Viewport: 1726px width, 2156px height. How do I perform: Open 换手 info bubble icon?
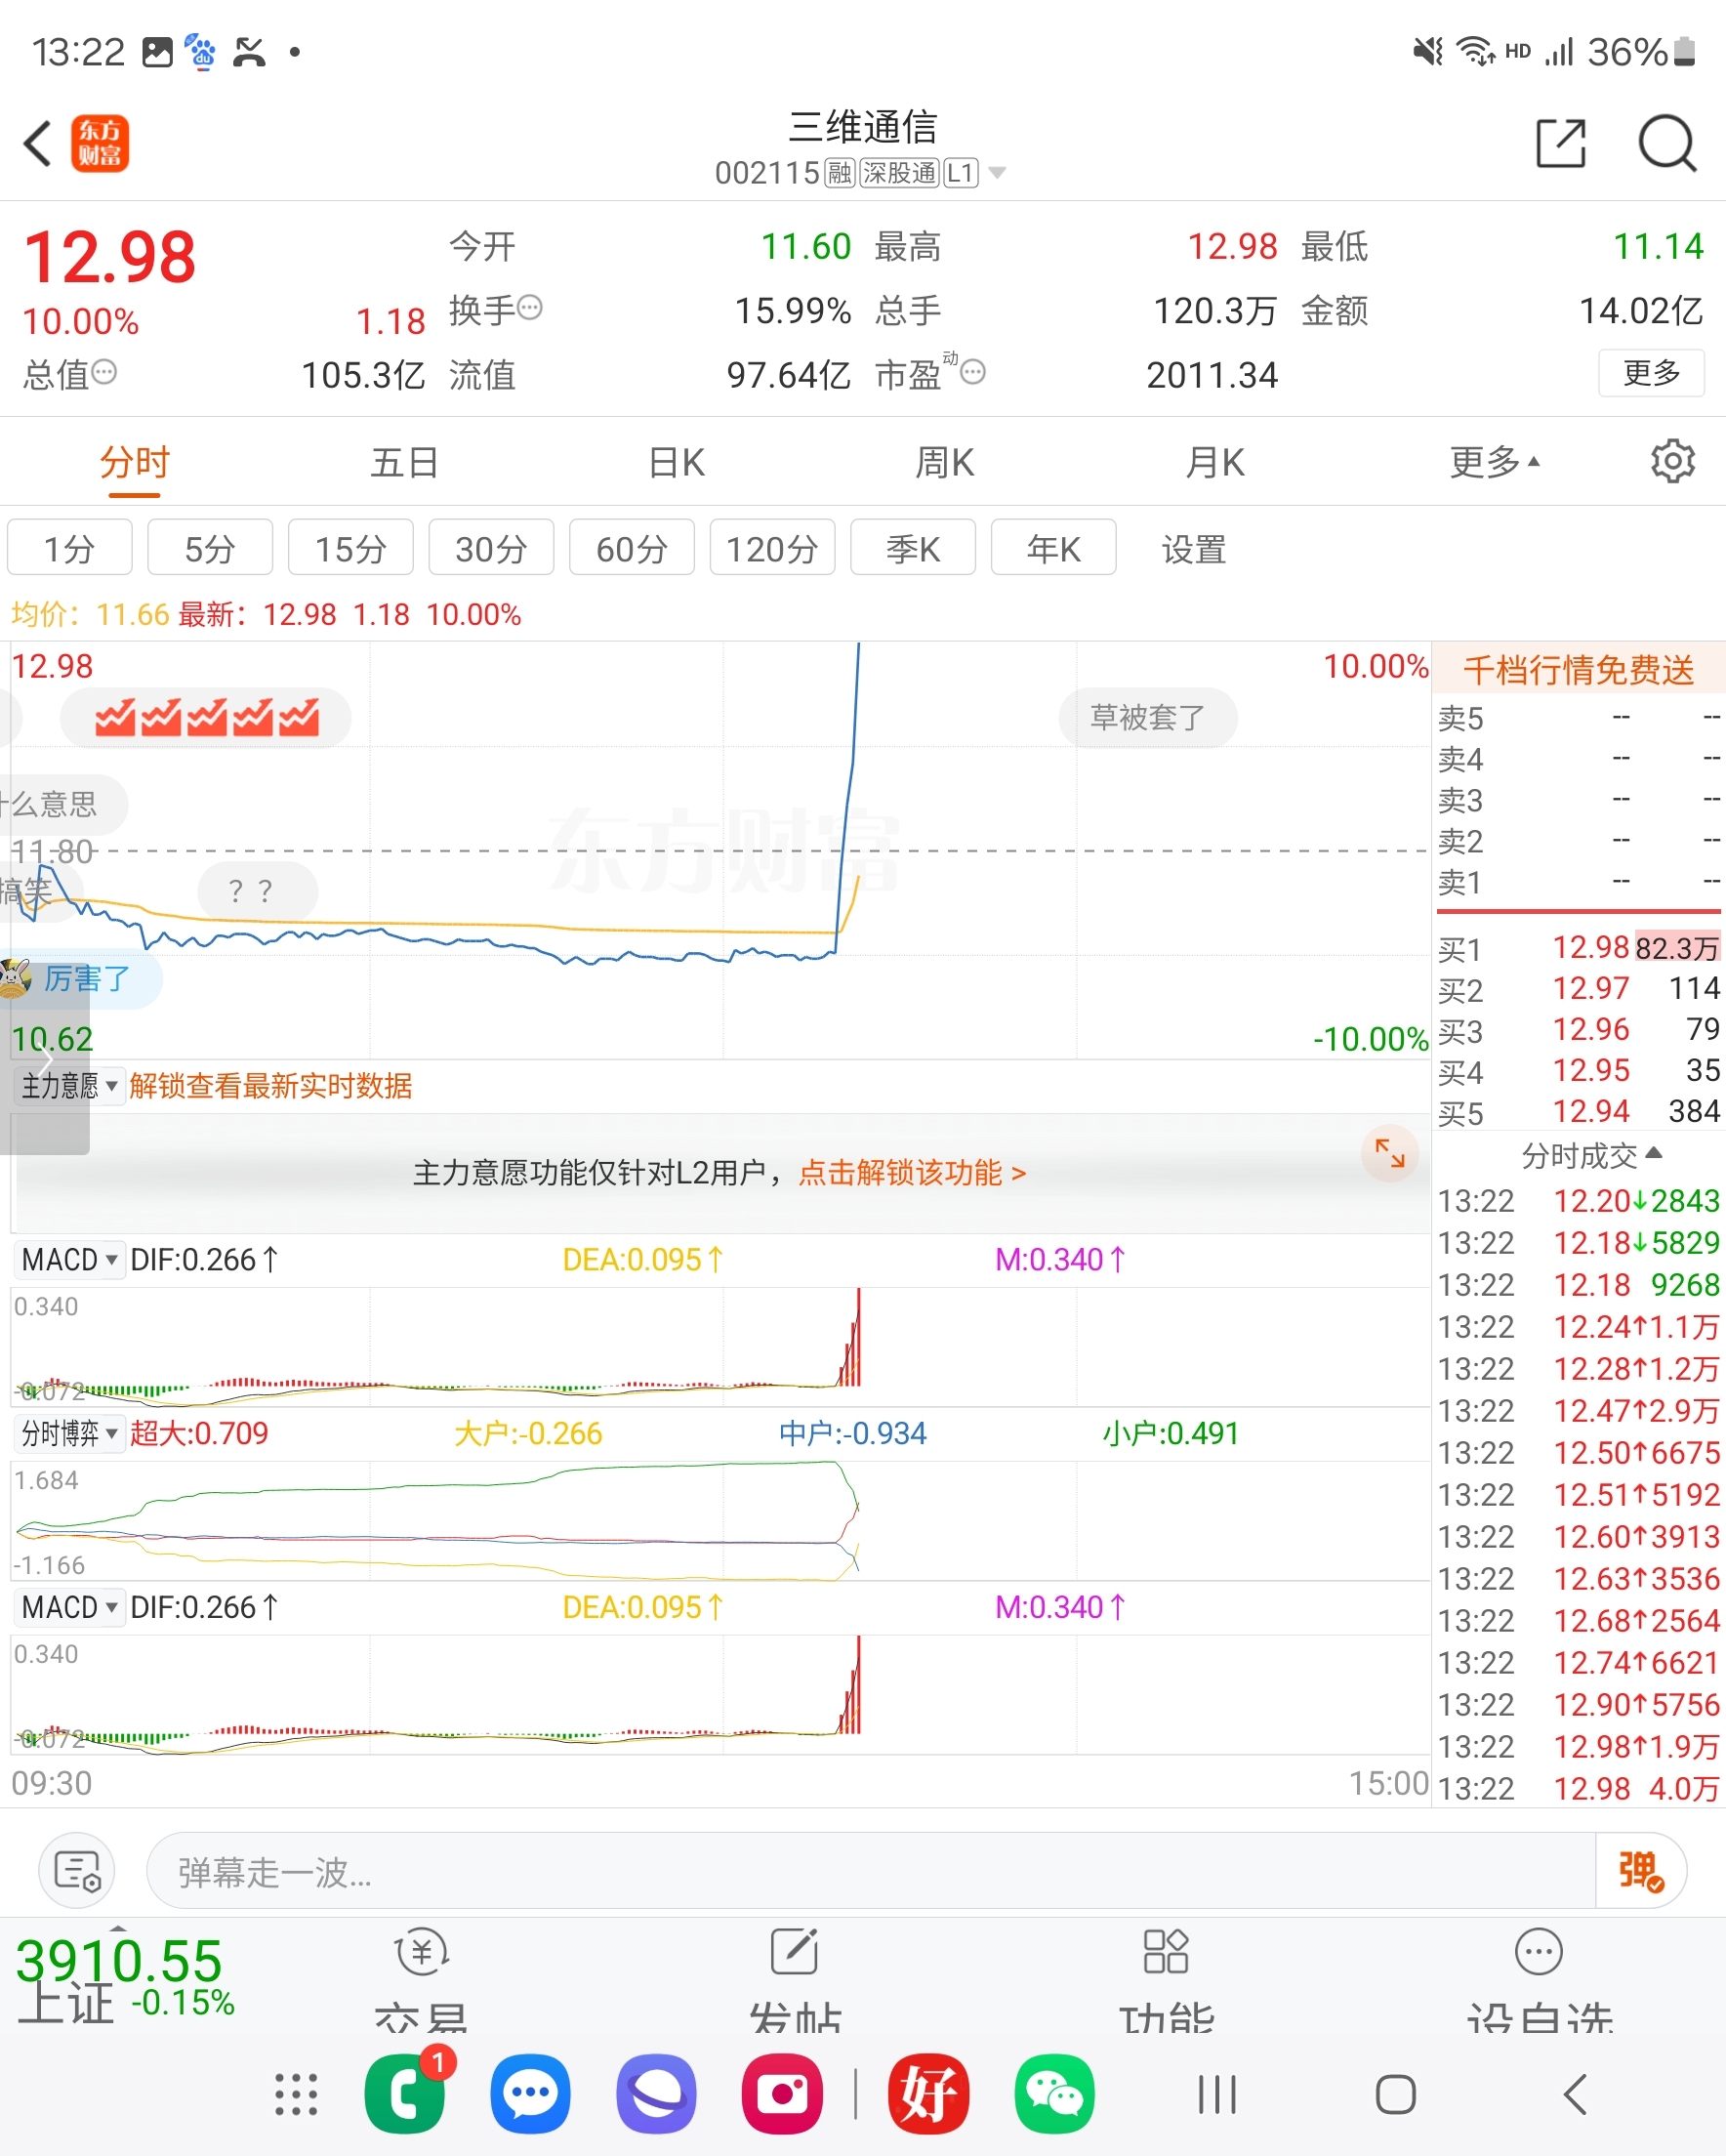point(530,308)
